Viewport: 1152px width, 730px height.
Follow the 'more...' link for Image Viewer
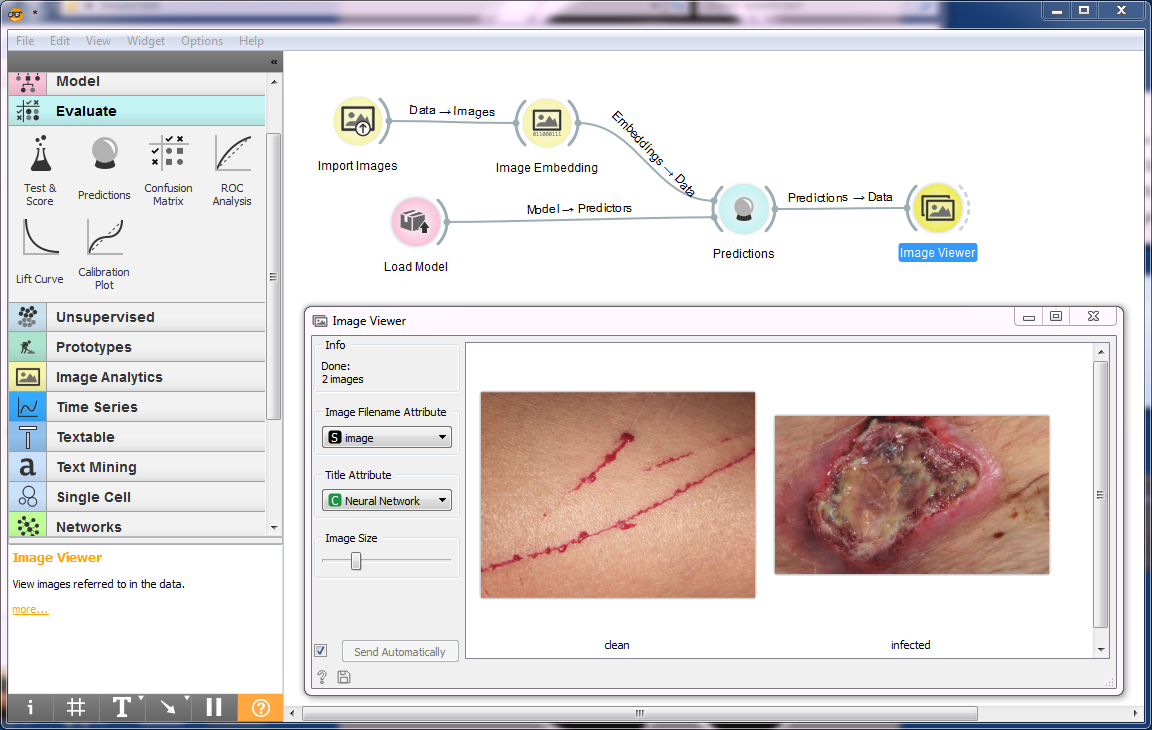click(x=30, y=610)
